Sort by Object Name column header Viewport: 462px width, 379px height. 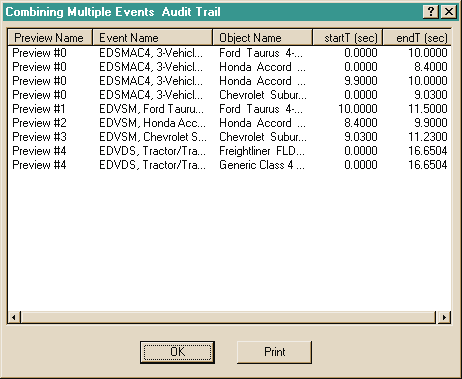(263, 38)
